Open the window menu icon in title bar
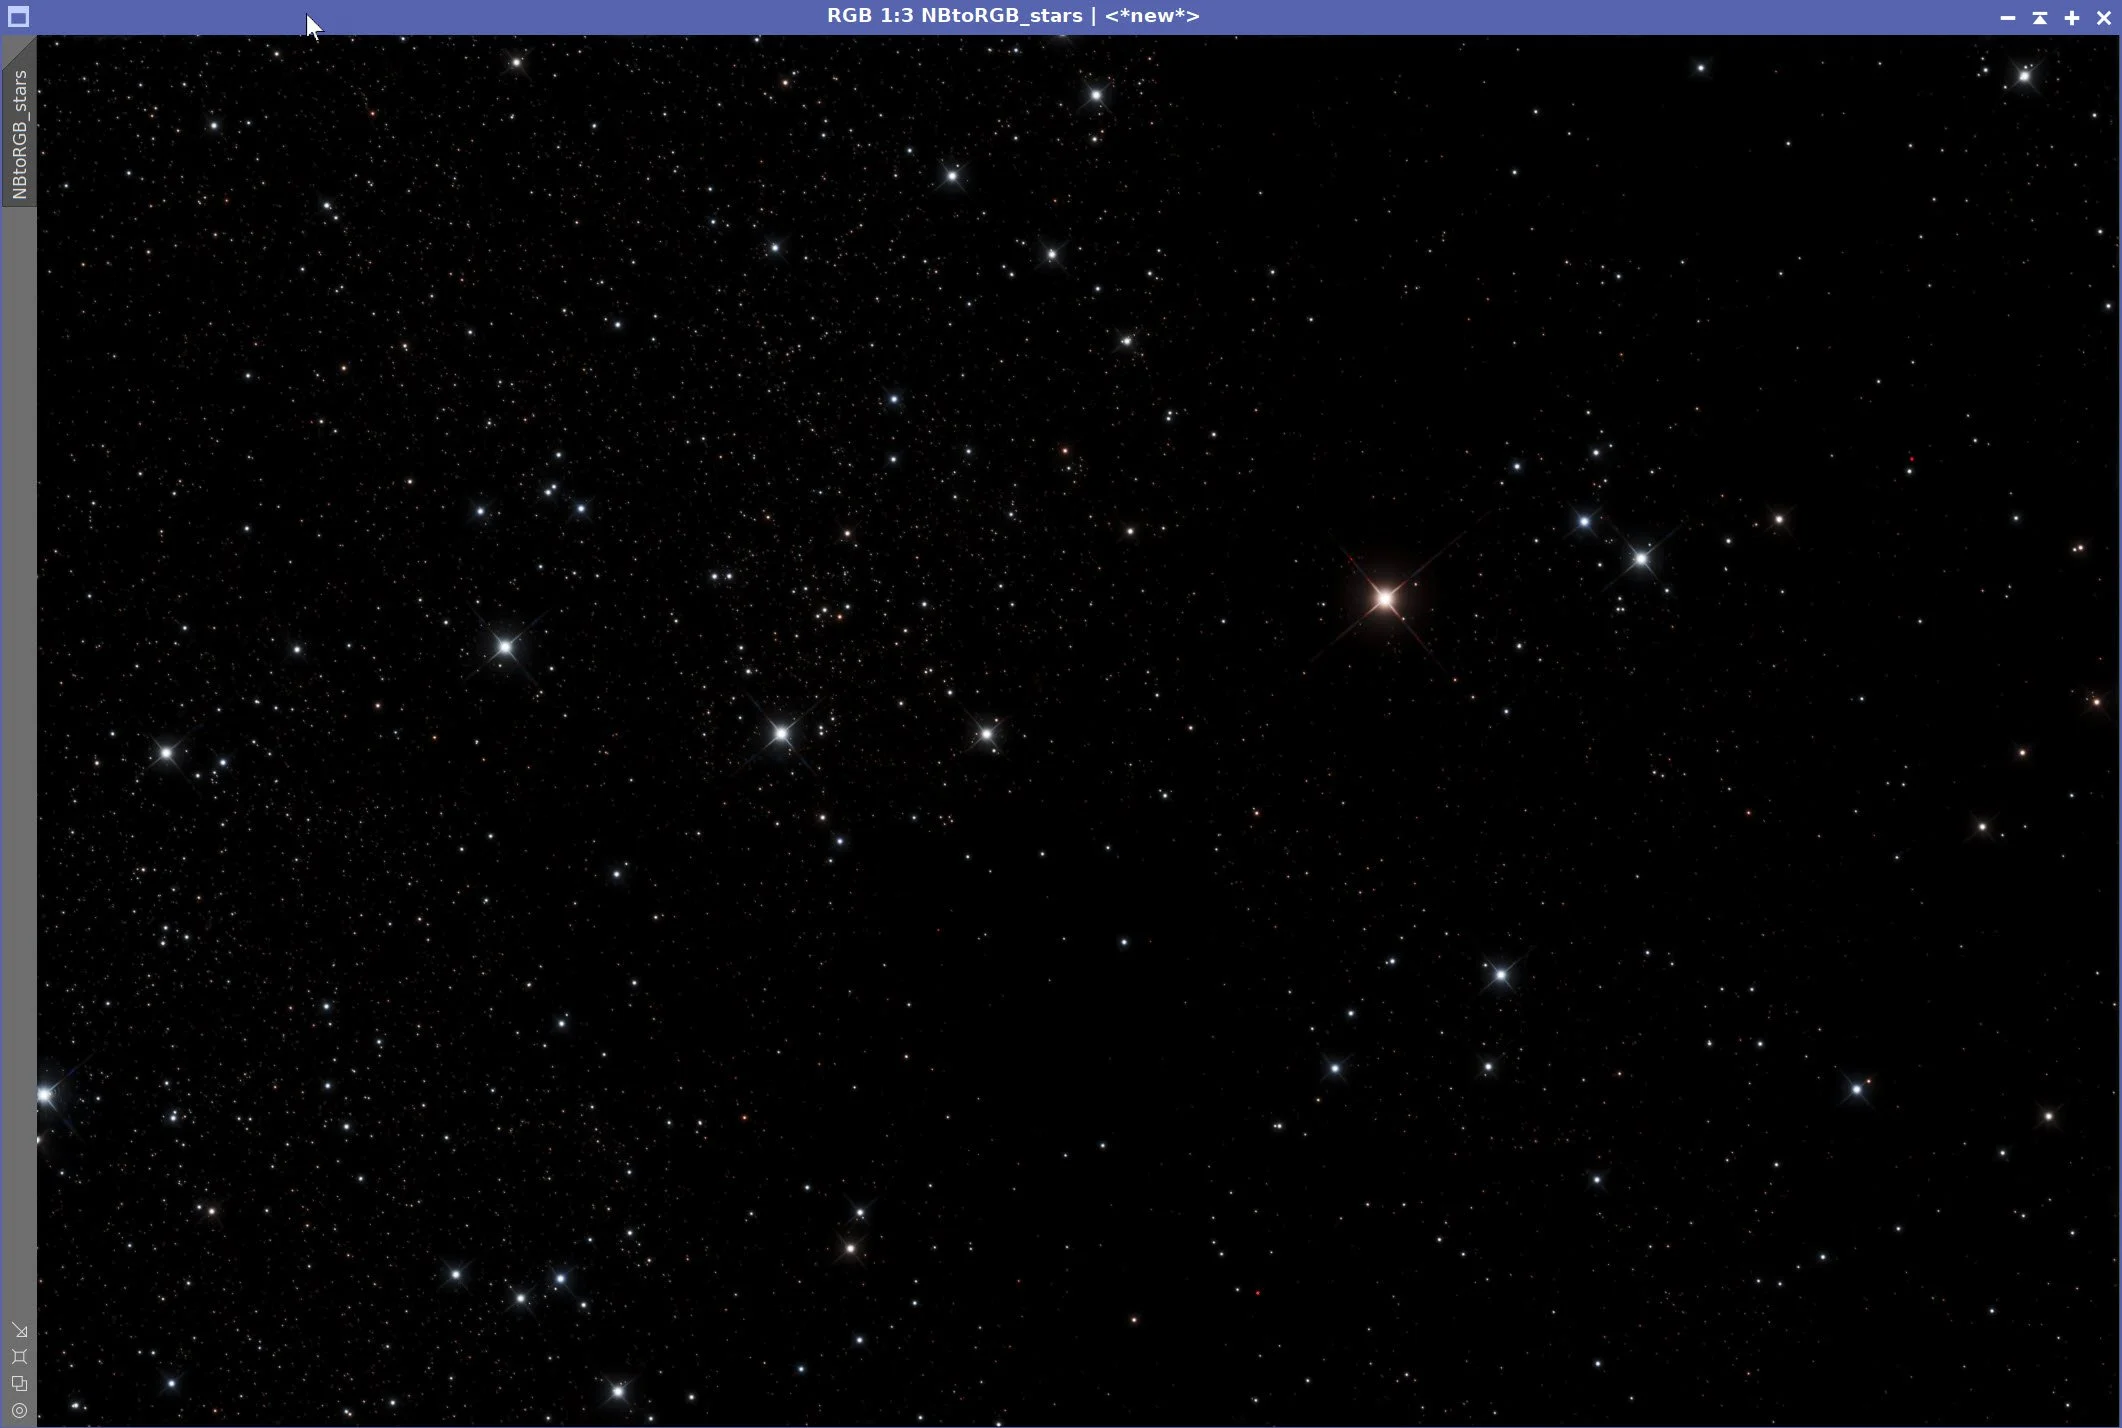The image size is (2122, 1428). [x=18, y=17]
